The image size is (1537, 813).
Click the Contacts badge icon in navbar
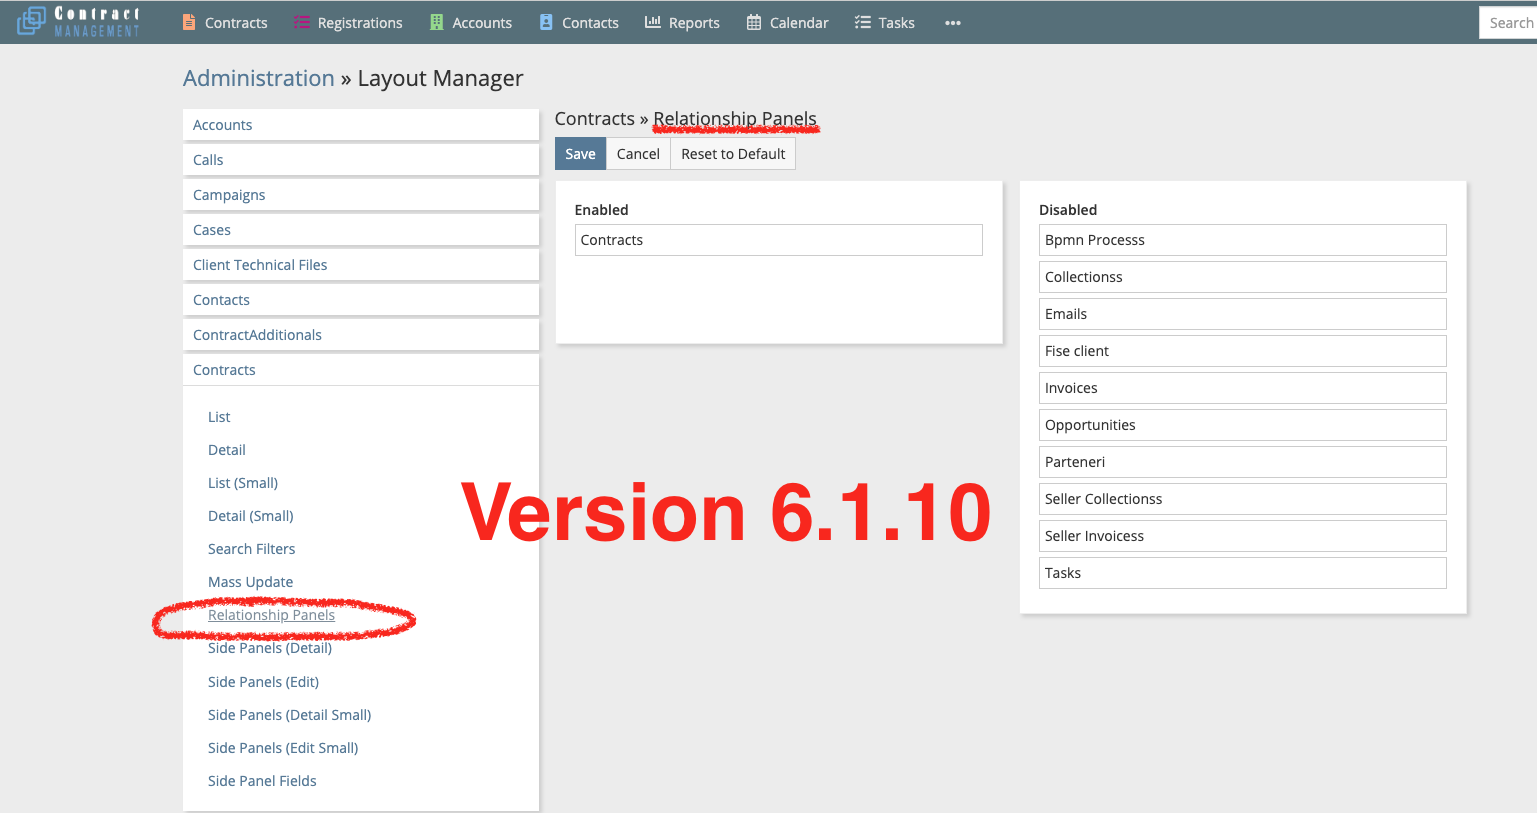[x=546, y=22]
